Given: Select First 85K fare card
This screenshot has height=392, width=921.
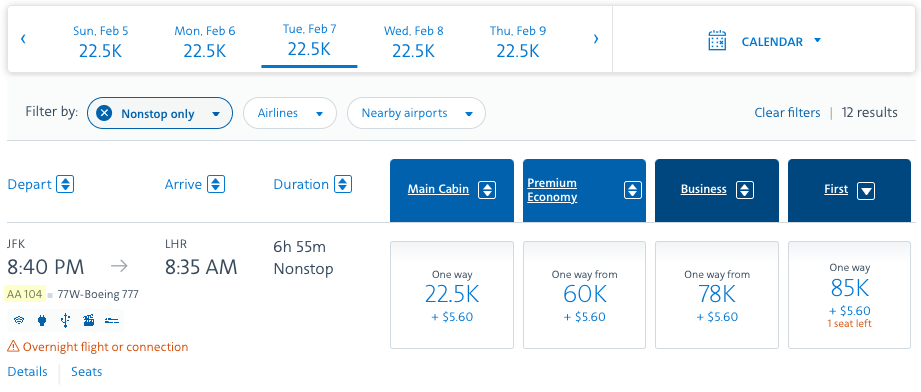Looking at the screenshot, I should tap(849, 295).
